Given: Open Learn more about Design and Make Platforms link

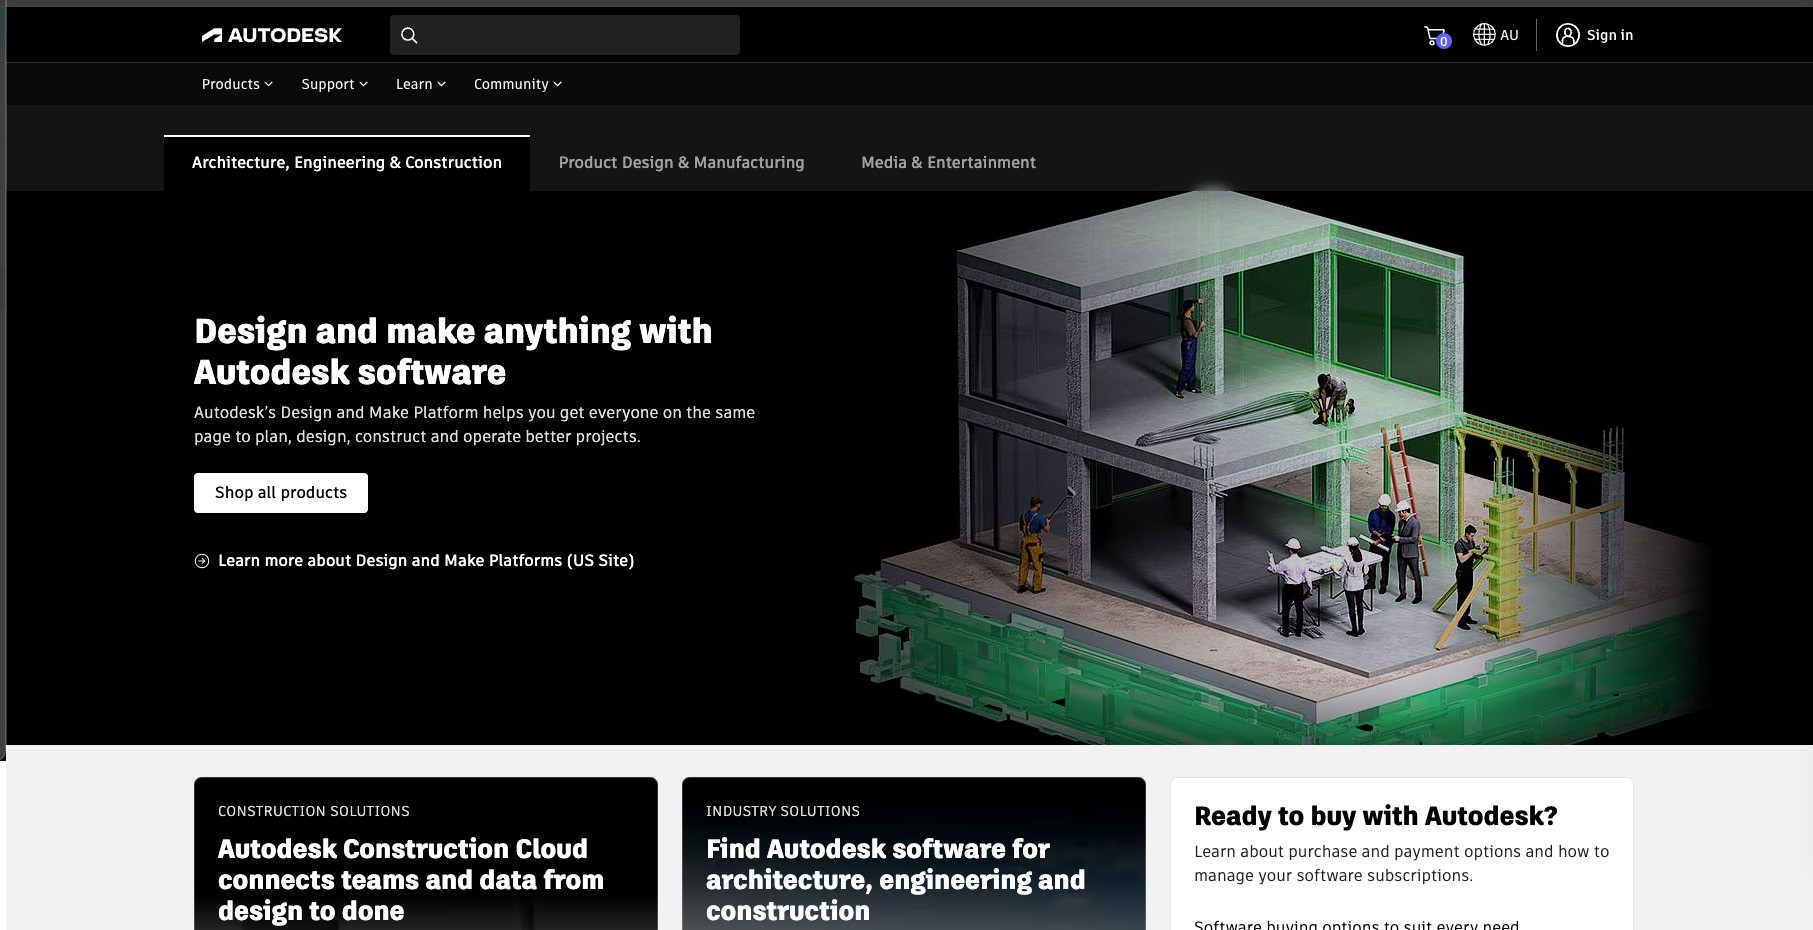Looking at the screenshot, I should 426,561.
